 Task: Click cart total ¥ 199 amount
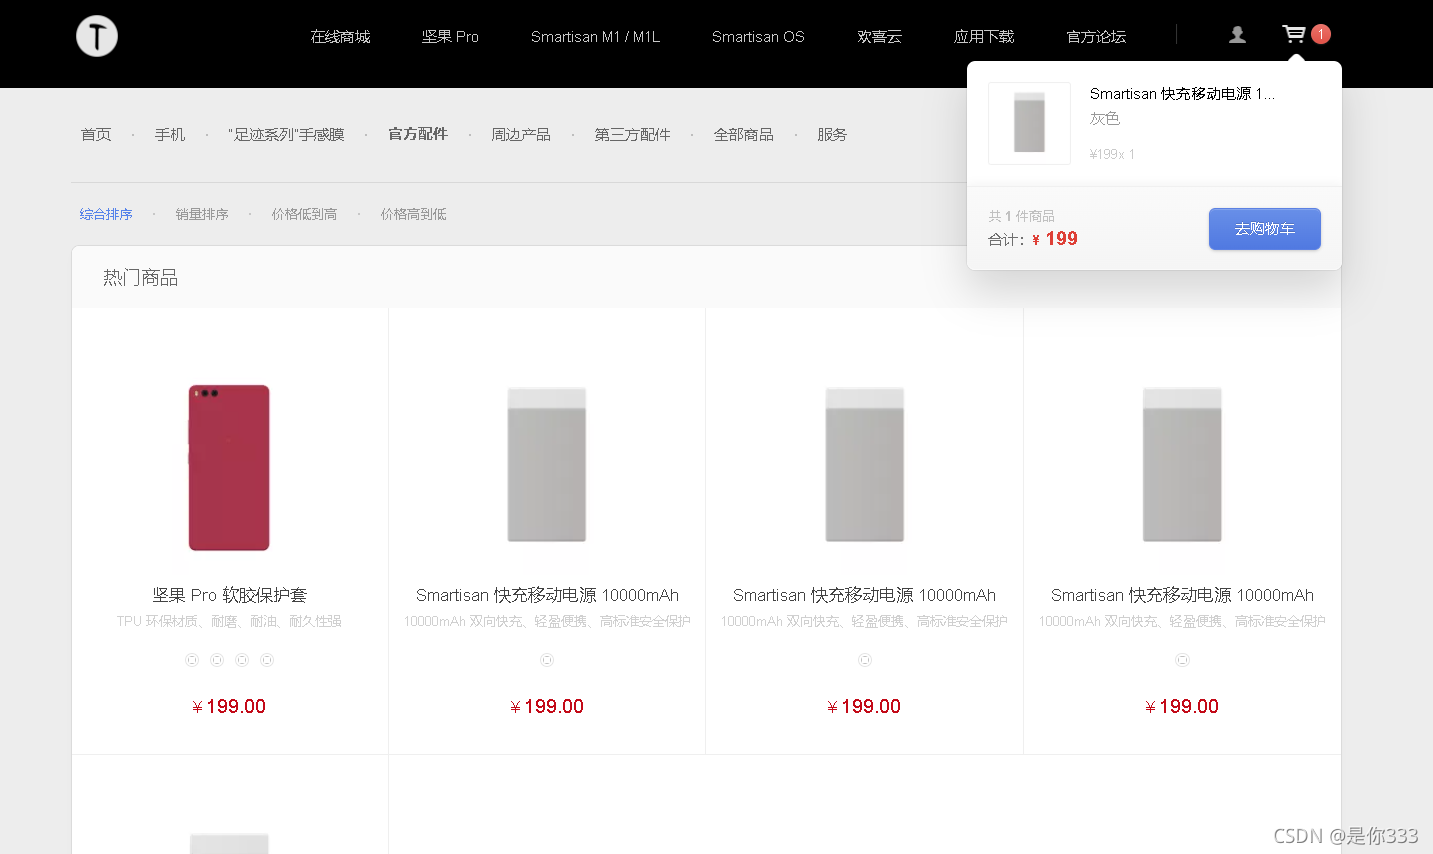click(x=1055, y=239)
